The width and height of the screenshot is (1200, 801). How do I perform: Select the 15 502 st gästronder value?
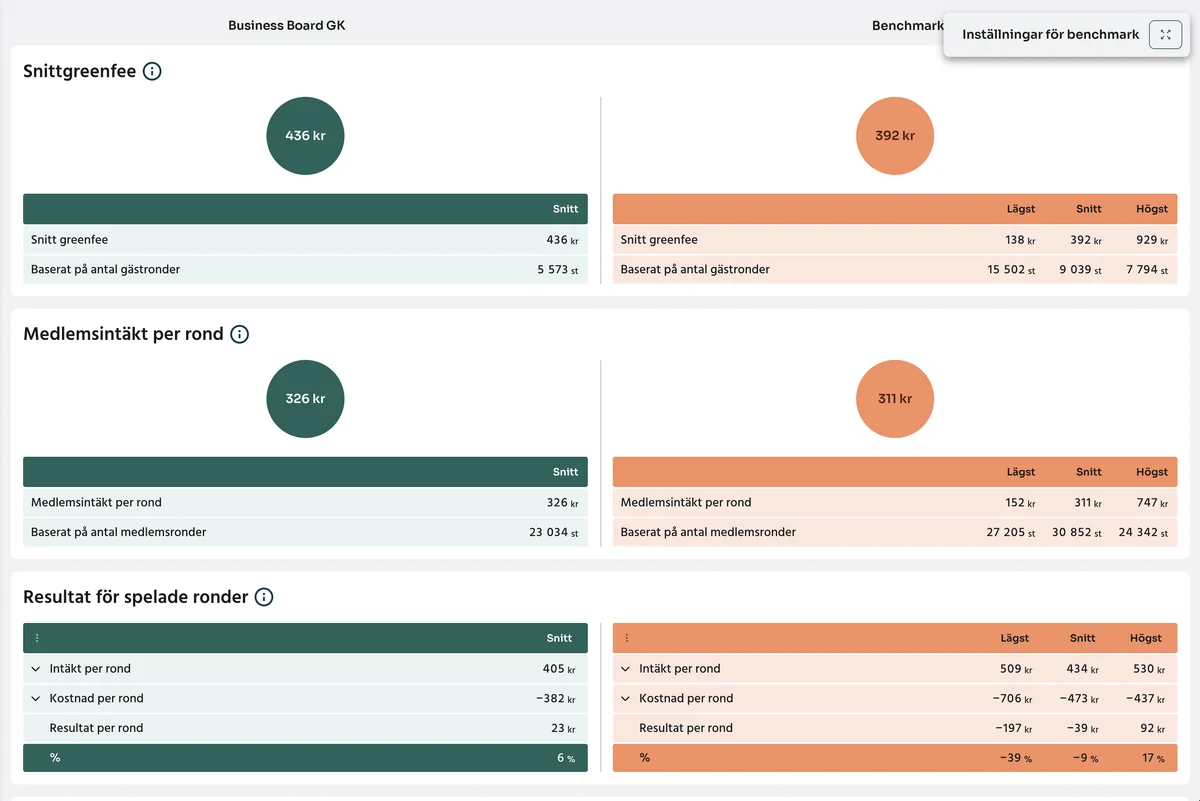pos(1011,270)
